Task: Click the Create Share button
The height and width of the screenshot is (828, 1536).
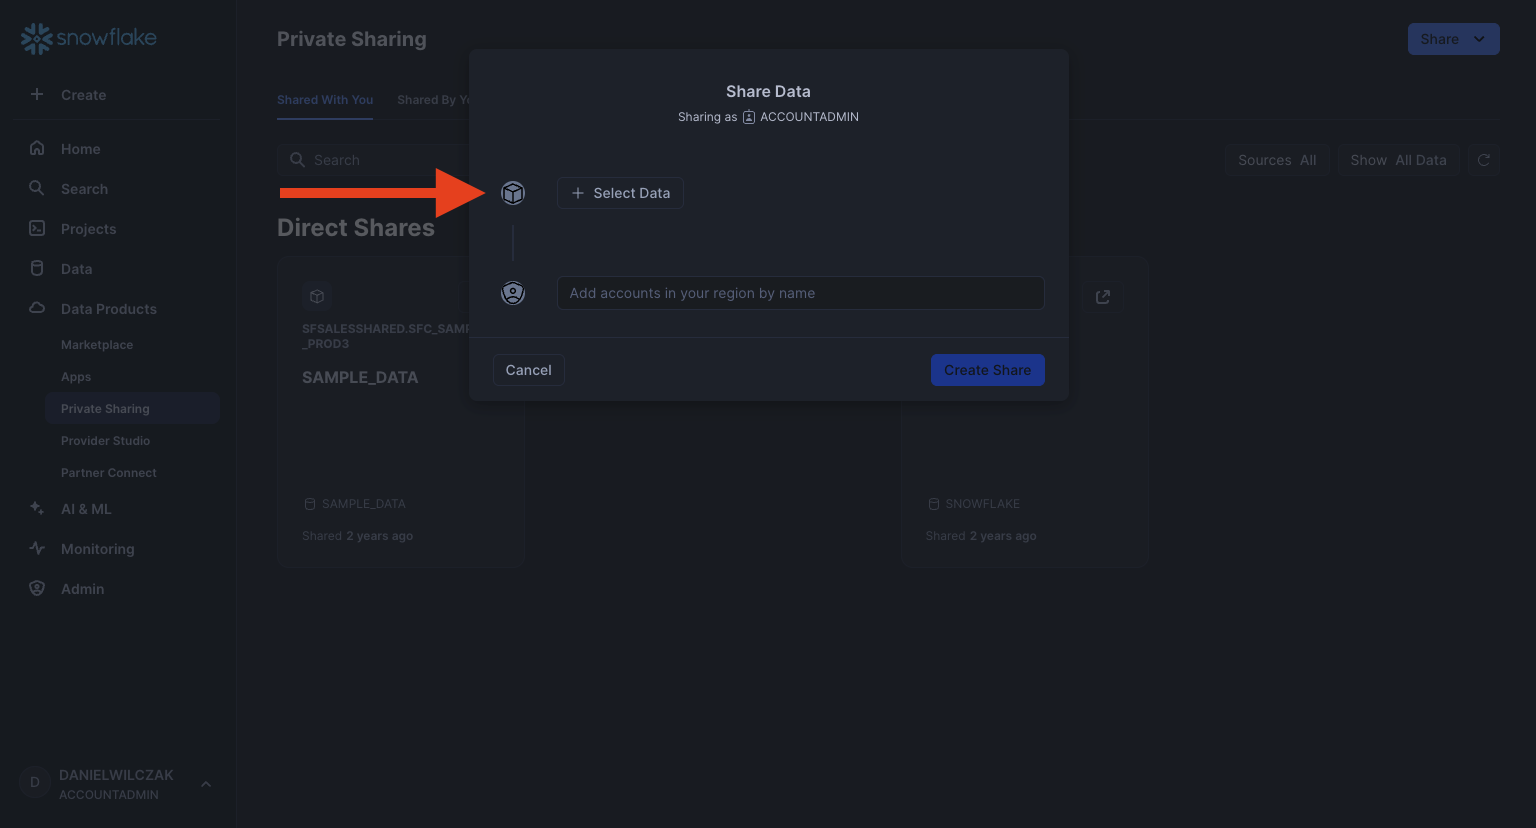Action: pos(987,370)
